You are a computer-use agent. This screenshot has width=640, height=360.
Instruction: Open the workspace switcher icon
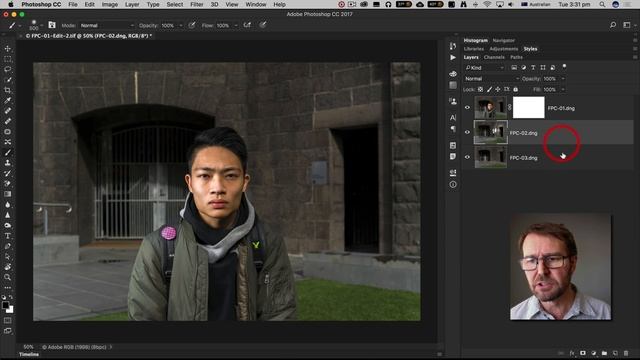point(627,25)
